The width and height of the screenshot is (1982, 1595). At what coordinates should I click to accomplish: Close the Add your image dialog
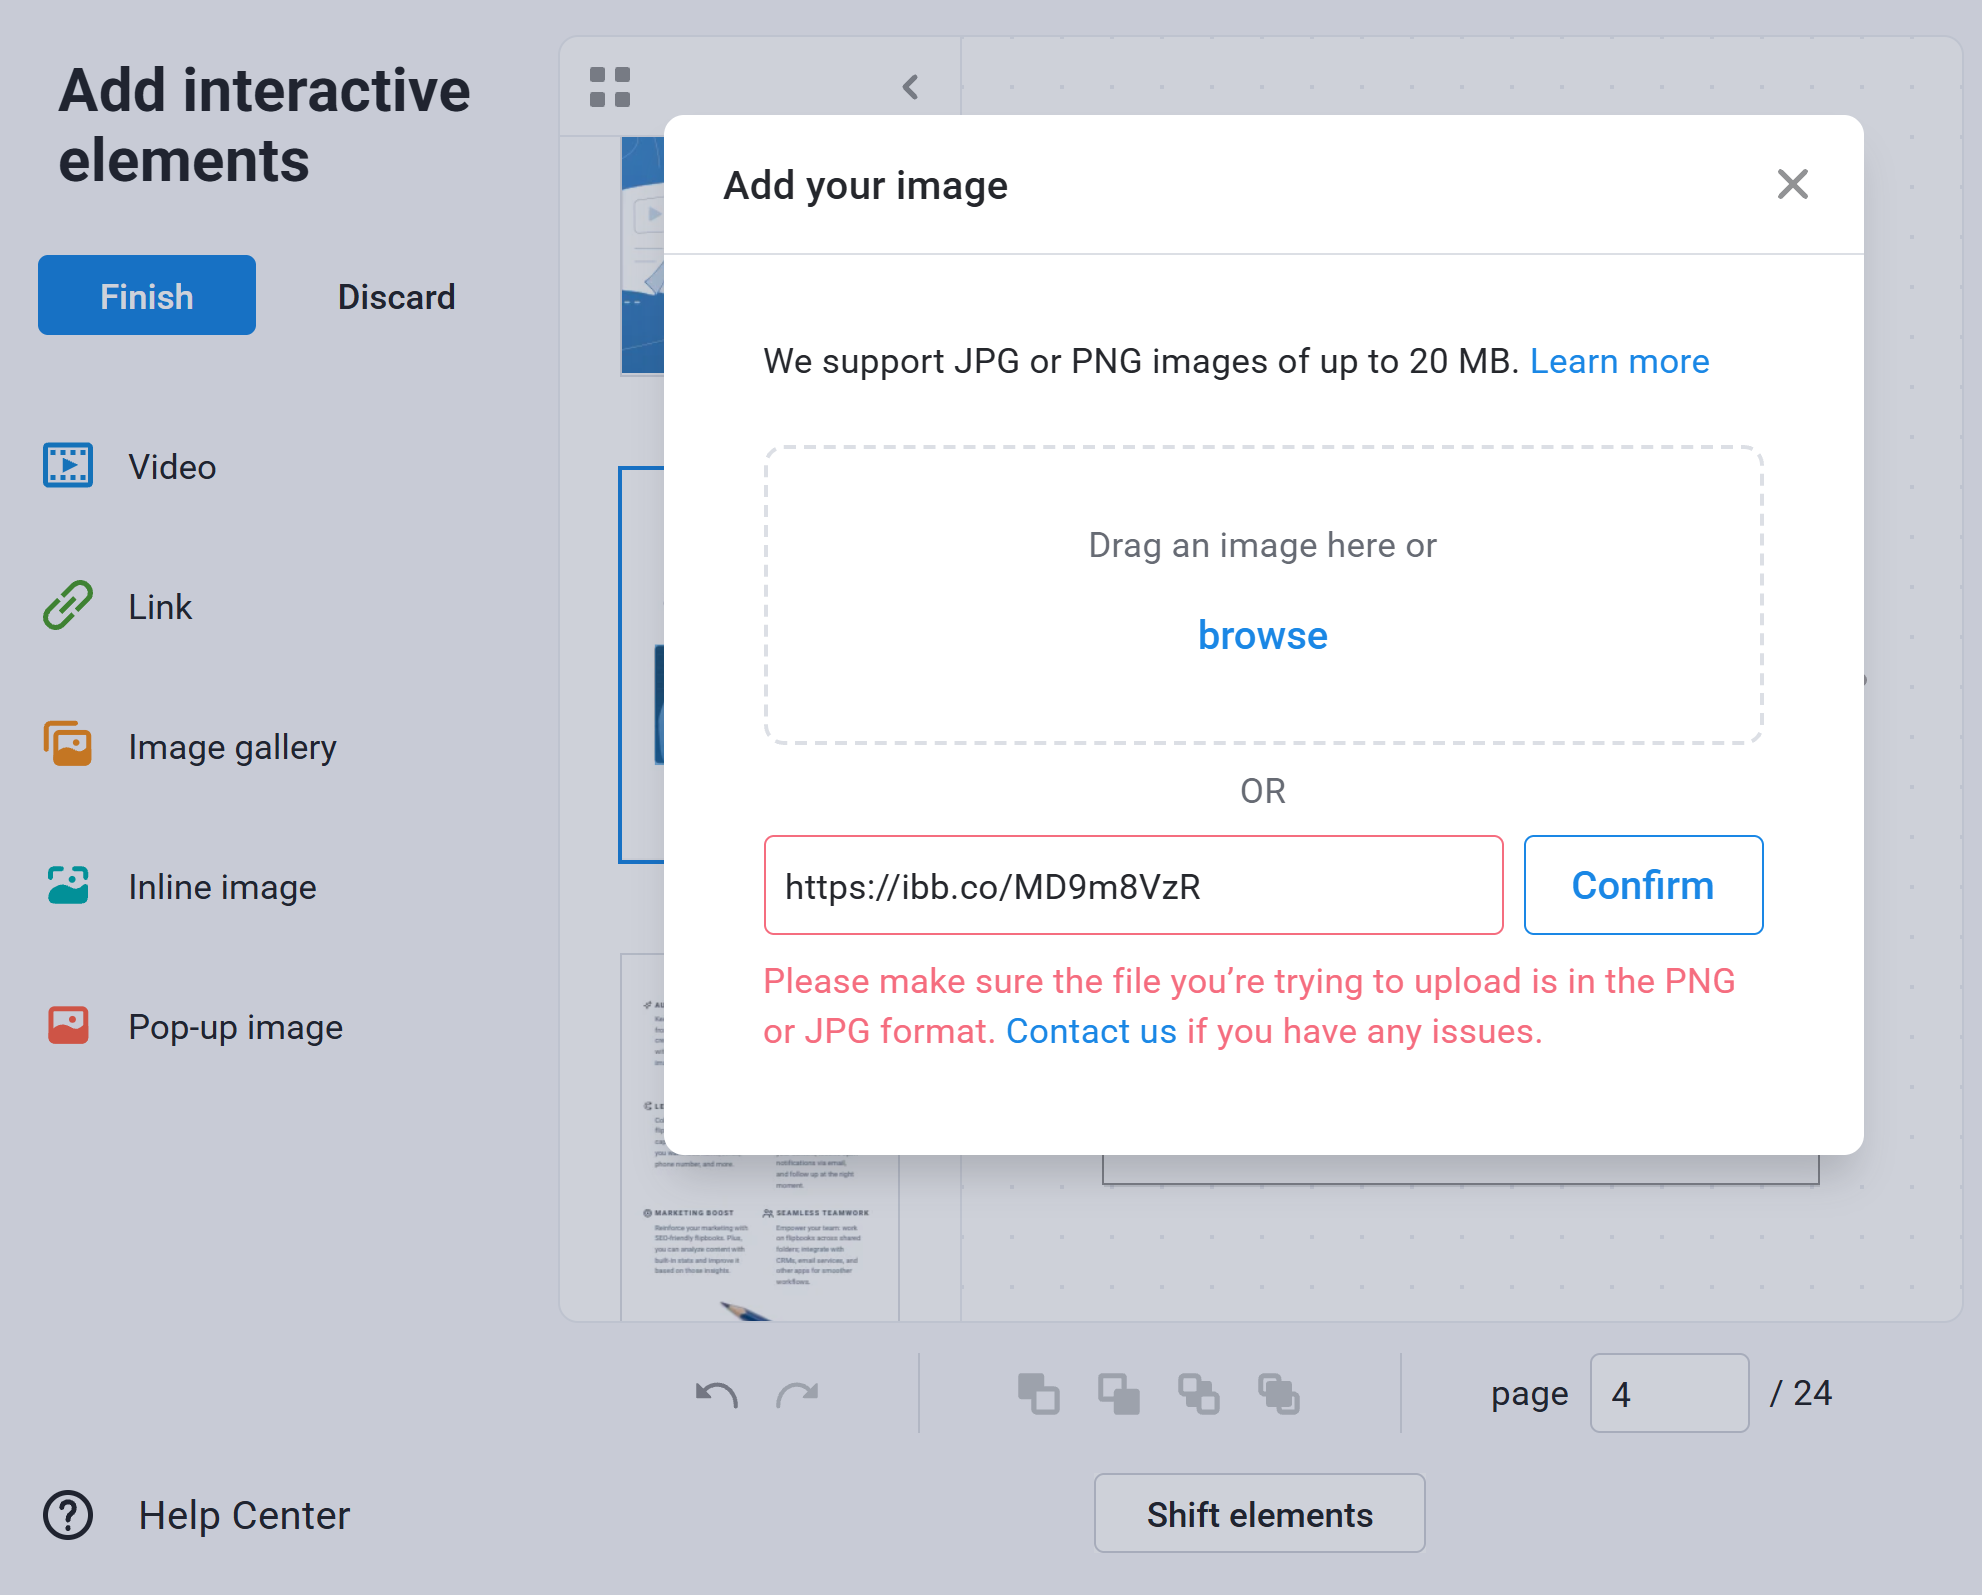(1792, 184)
